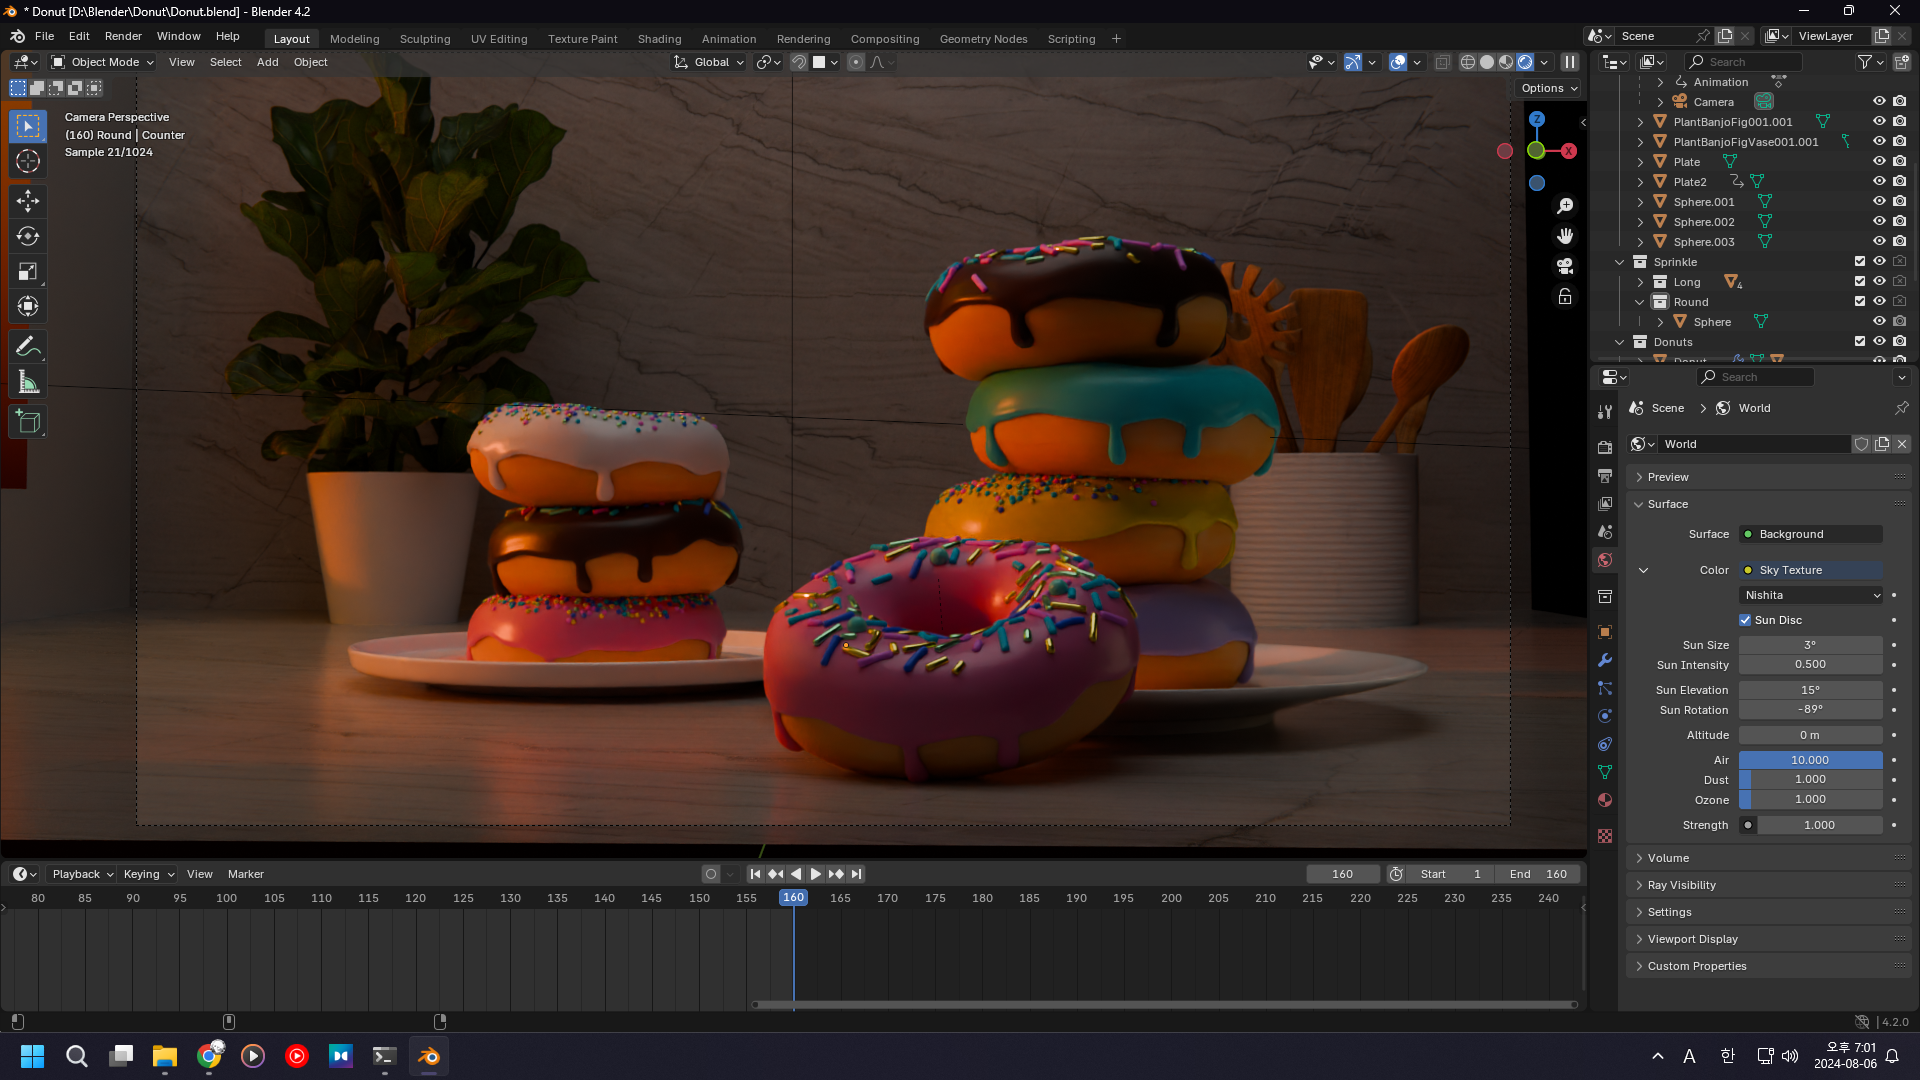Viewport: 1920px width, 1080px height.
Task: Switch to the Modeling workspace tab
Action: [x=354, y=39]
